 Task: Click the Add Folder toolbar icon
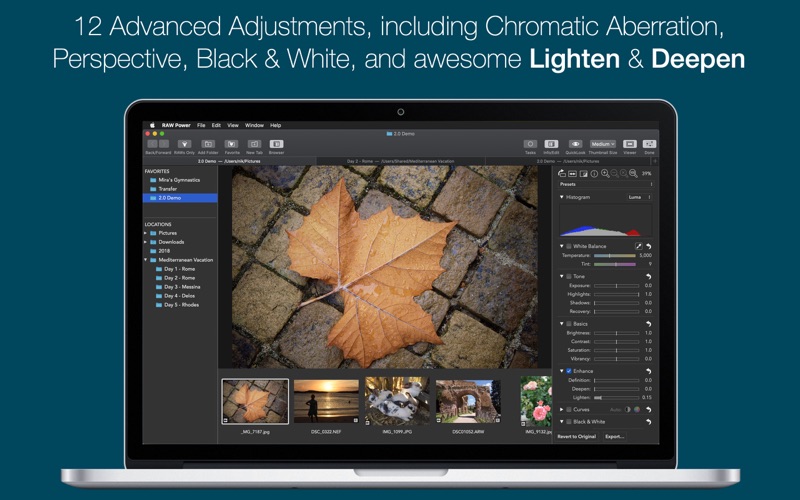click(208, 144)
